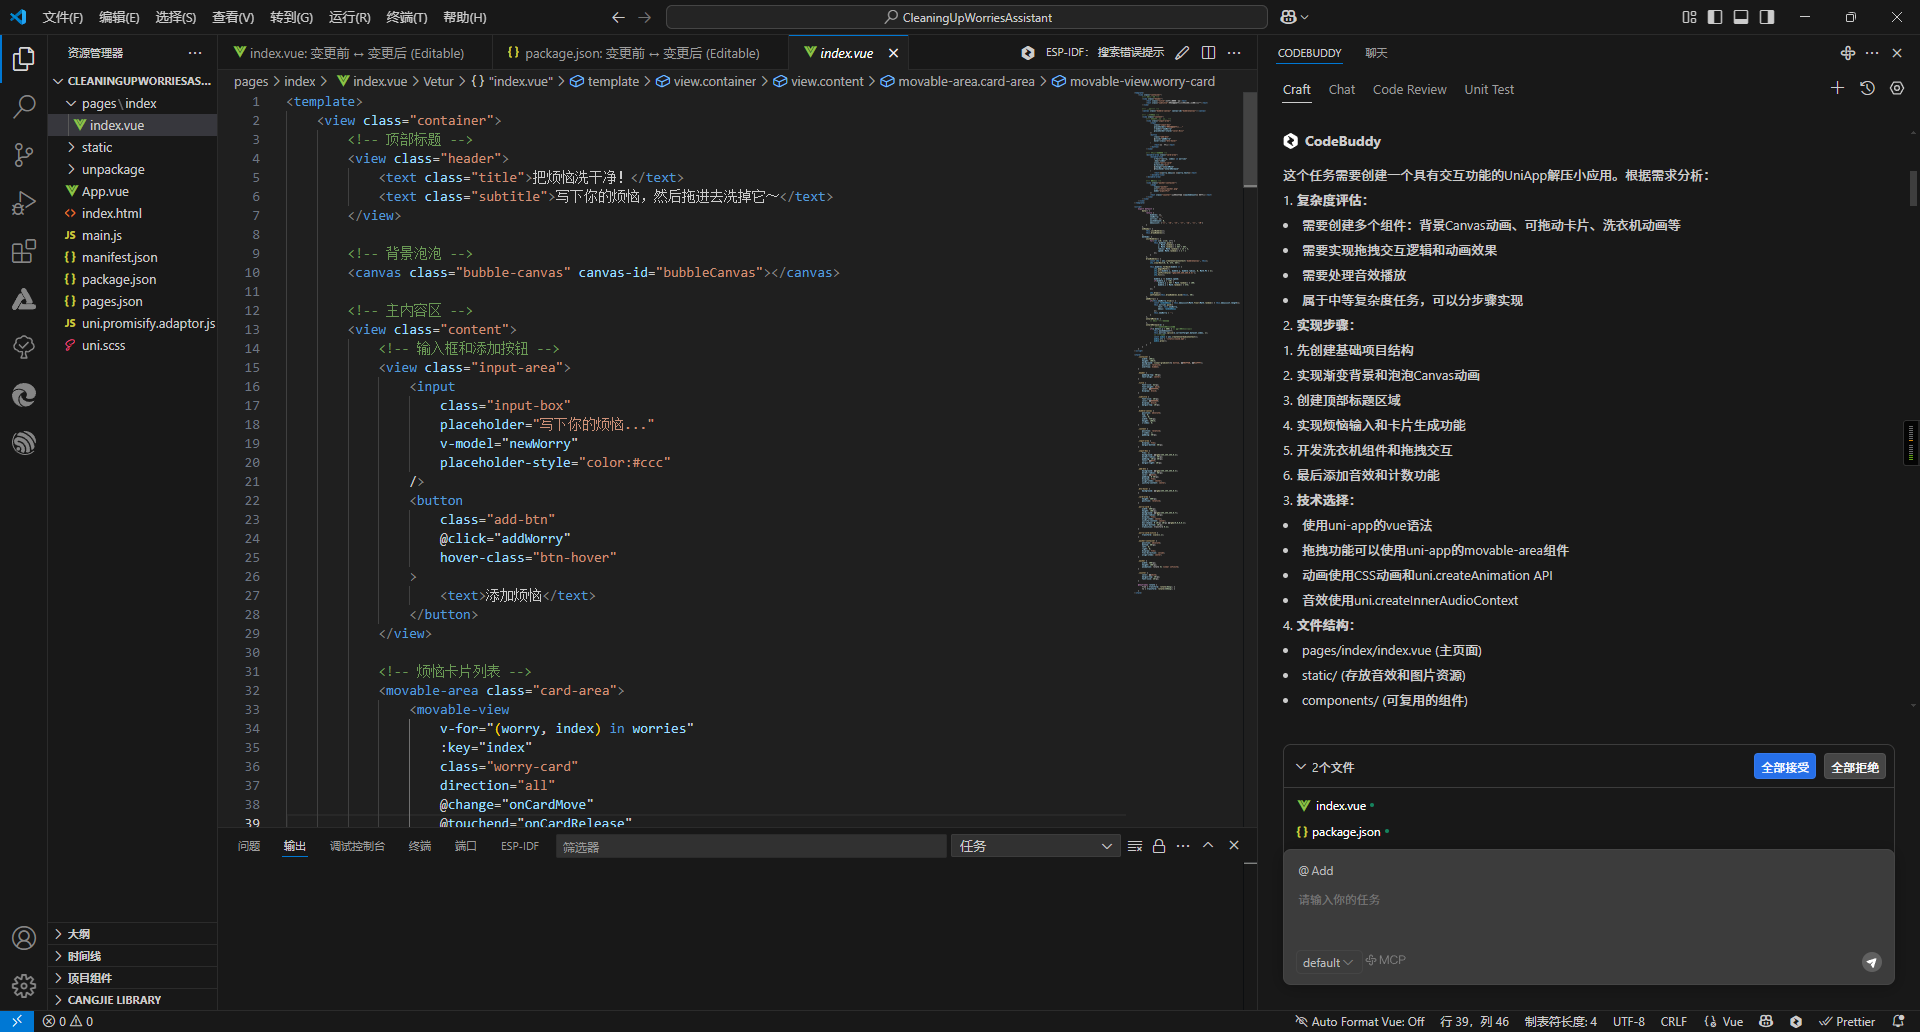Toggle the bottom panel layout button
Viewport: 1920px width, 1032px height.
coord(1741,17)
